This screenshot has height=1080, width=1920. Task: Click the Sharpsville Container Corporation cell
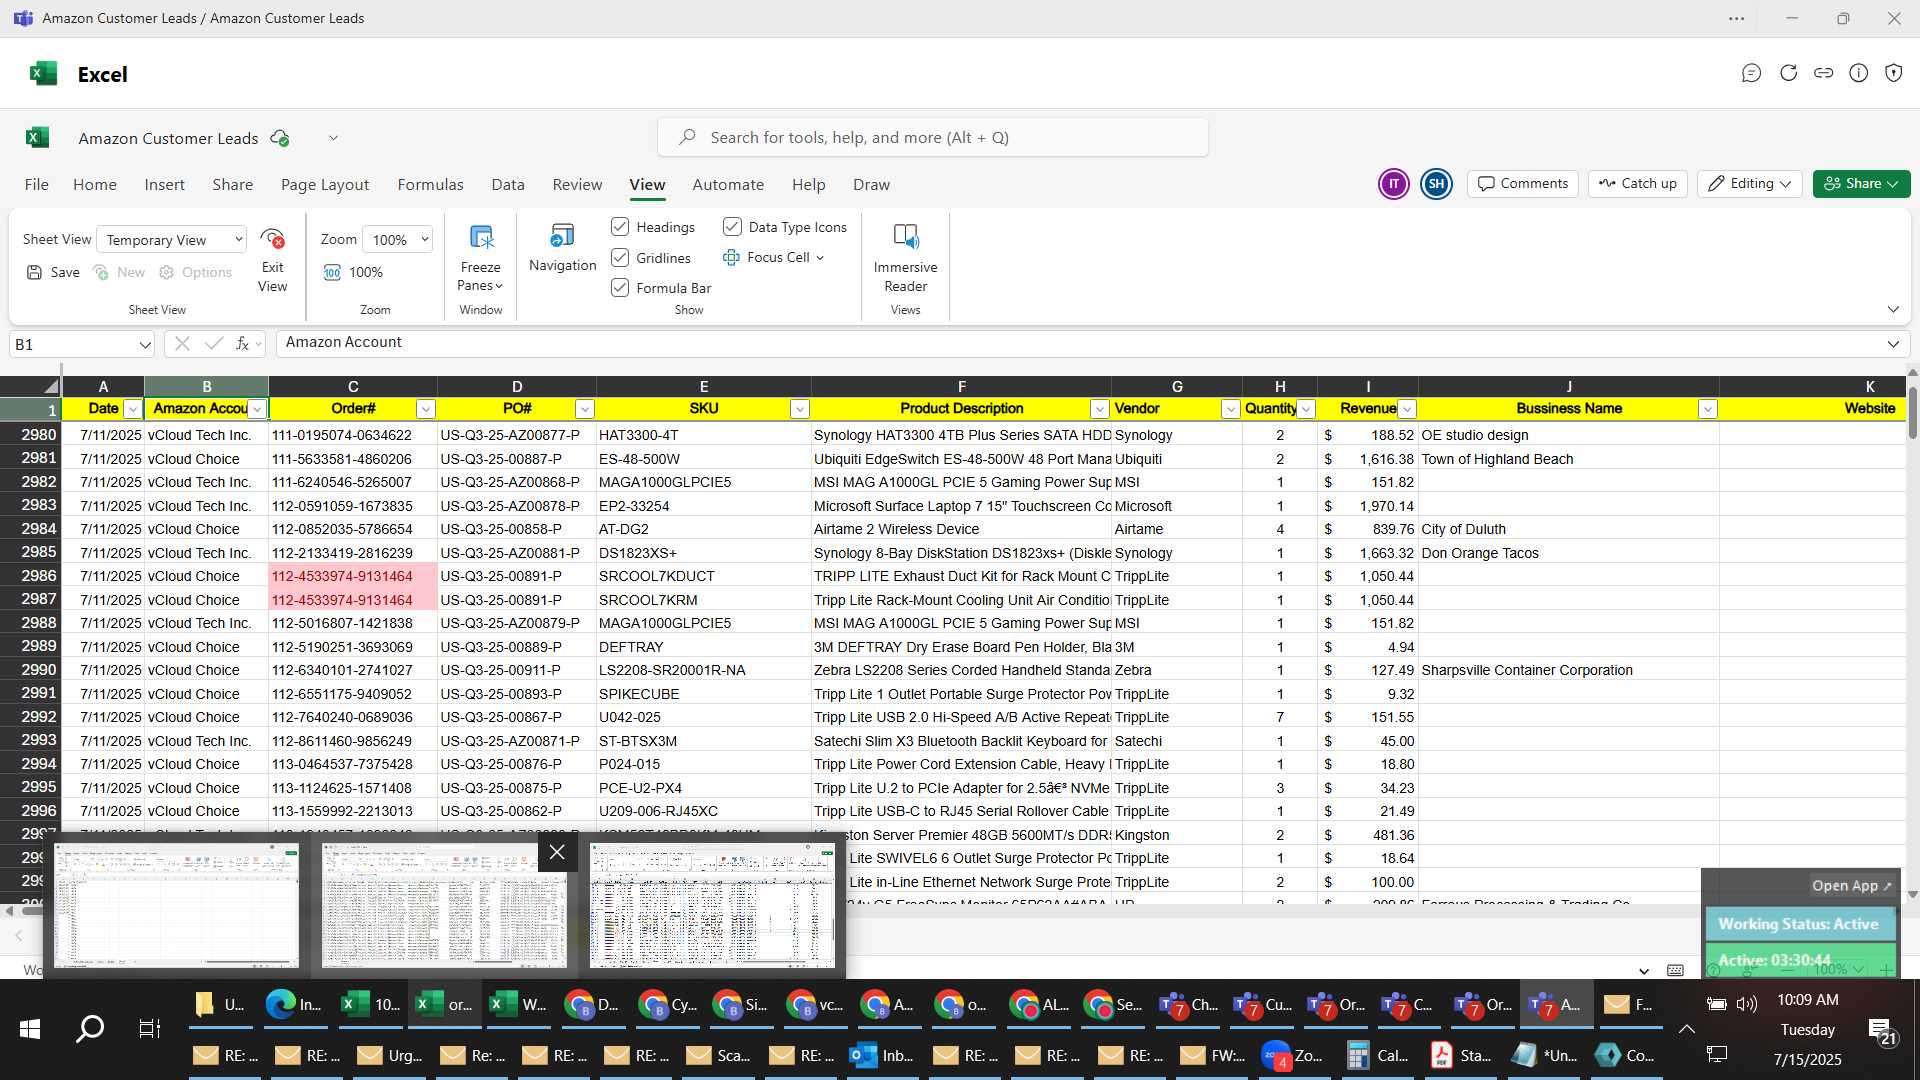[x=1568, y=670]
